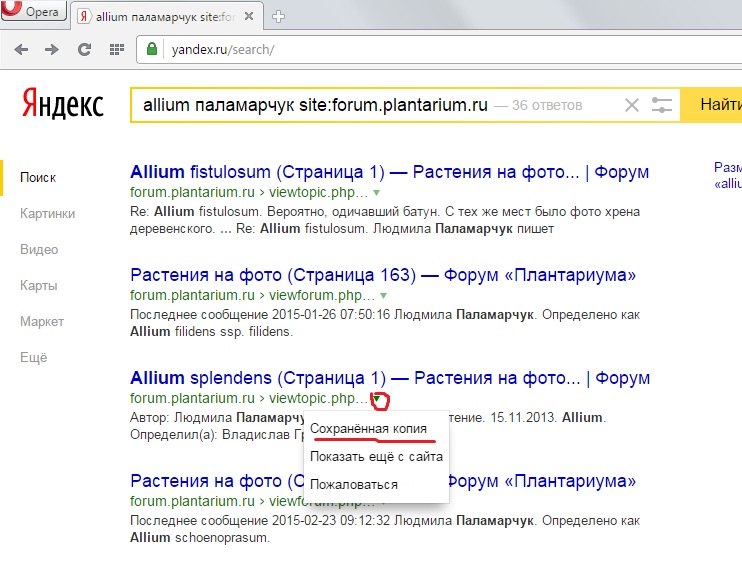Open a new browser tab
The image size is (742, 570).
279,16
